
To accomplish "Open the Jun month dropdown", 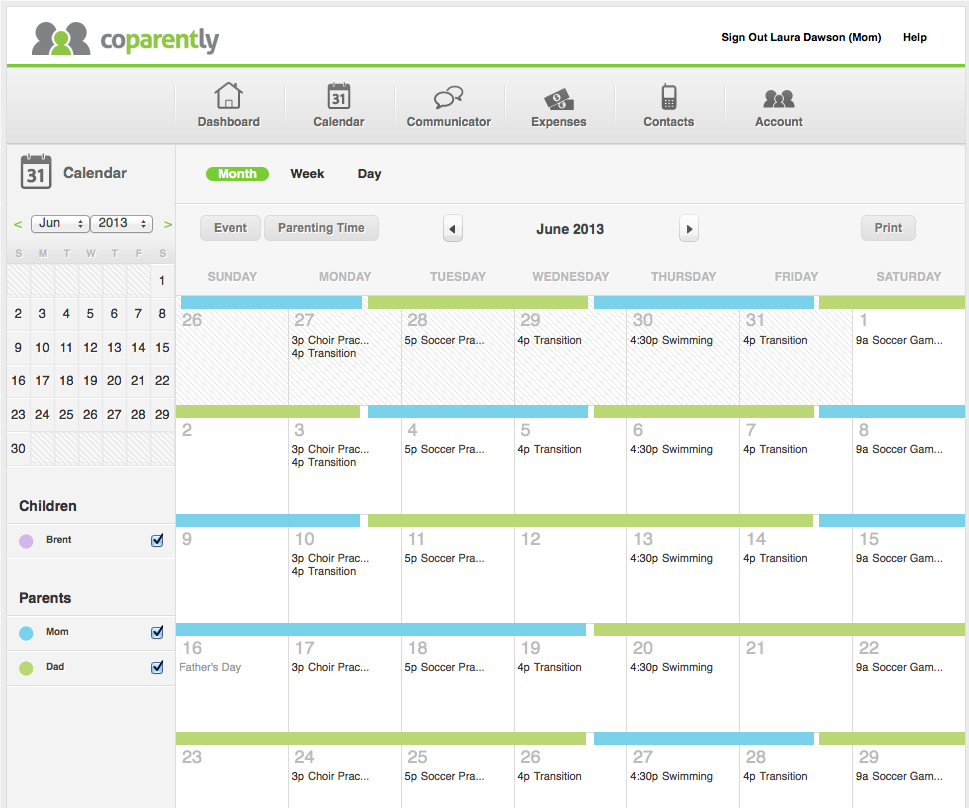I will tap(60, 223).
